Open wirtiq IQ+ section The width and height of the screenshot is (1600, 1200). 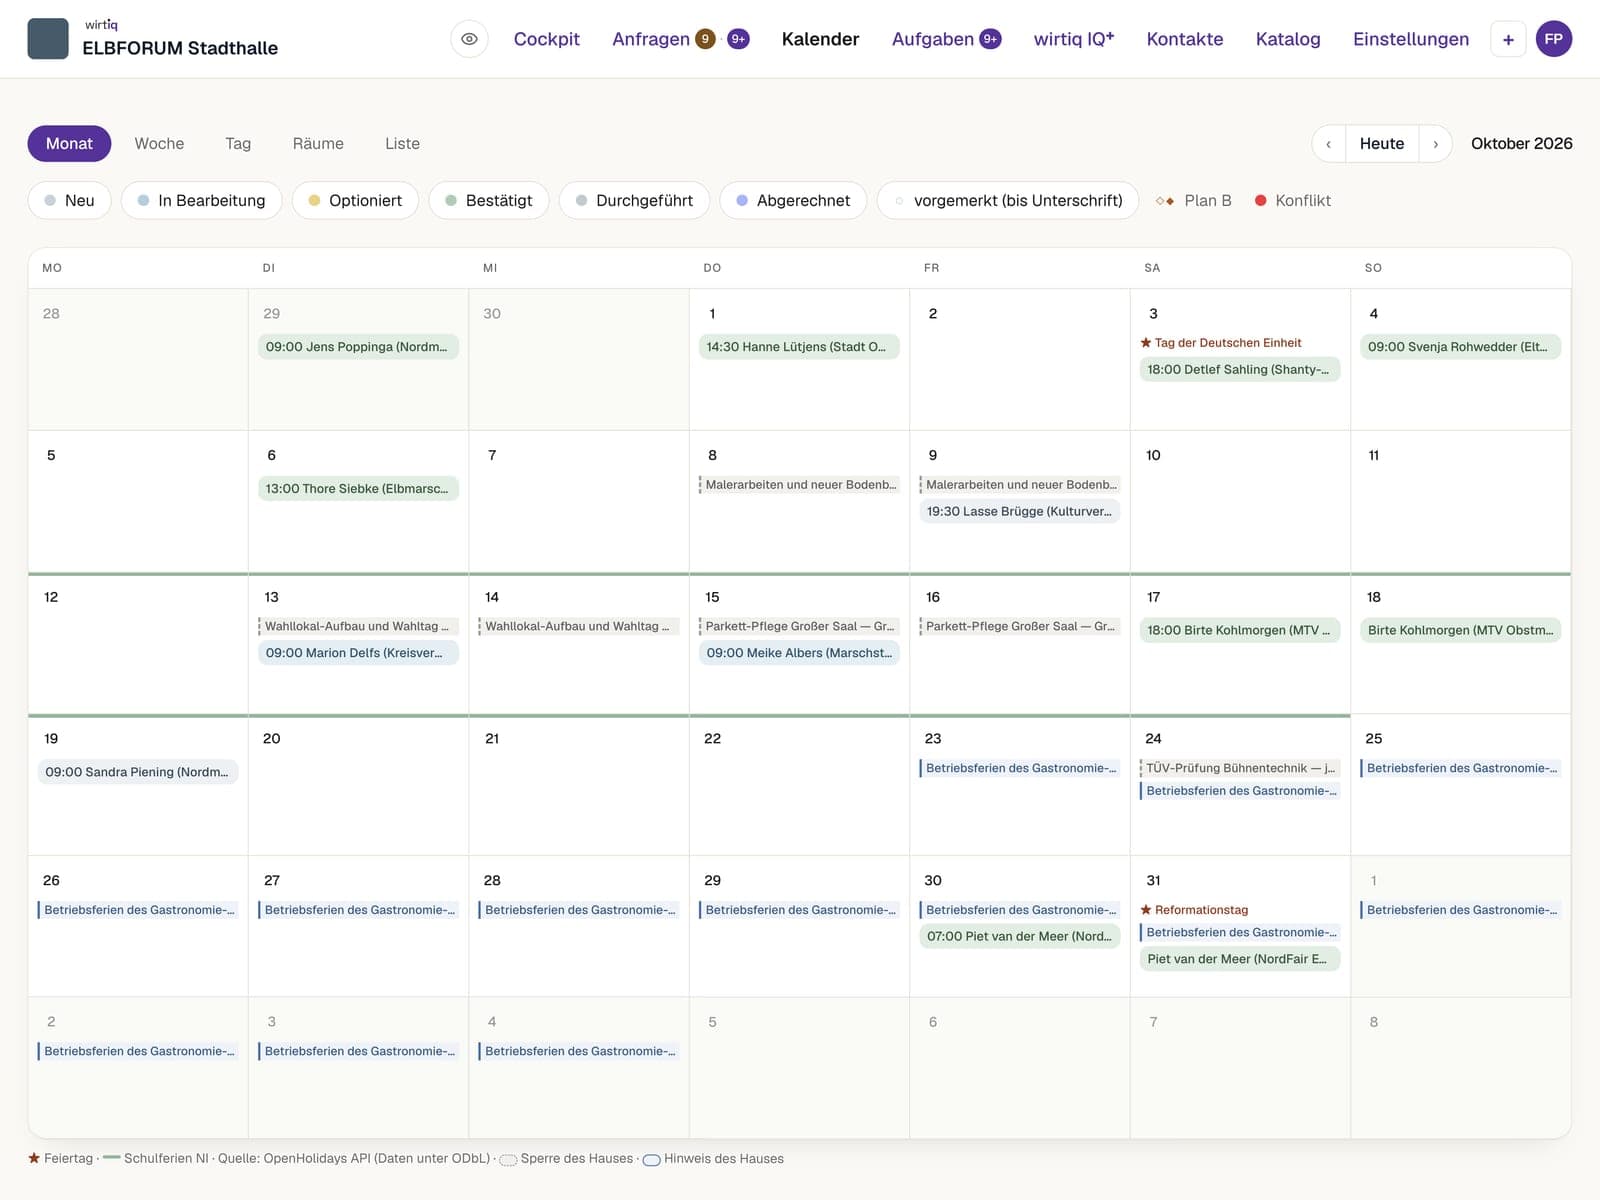click(x=1073, y=39)
